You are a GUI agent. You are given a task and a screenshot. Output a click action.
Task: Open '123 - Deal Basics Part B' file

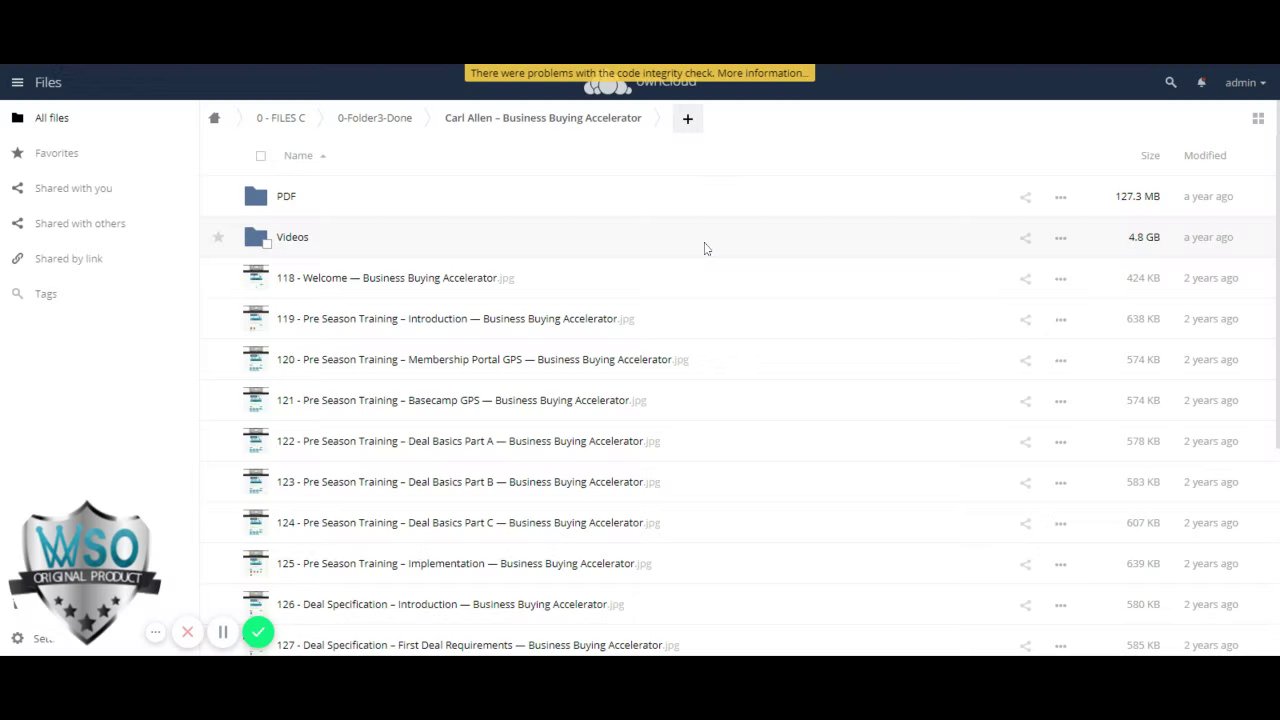(468, 482)
